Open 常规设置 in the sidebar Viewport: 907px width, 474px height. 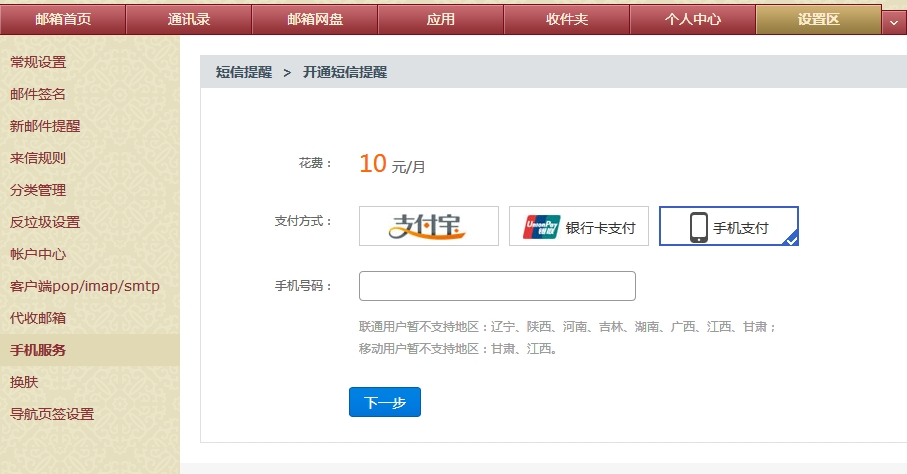click(38, 62)
